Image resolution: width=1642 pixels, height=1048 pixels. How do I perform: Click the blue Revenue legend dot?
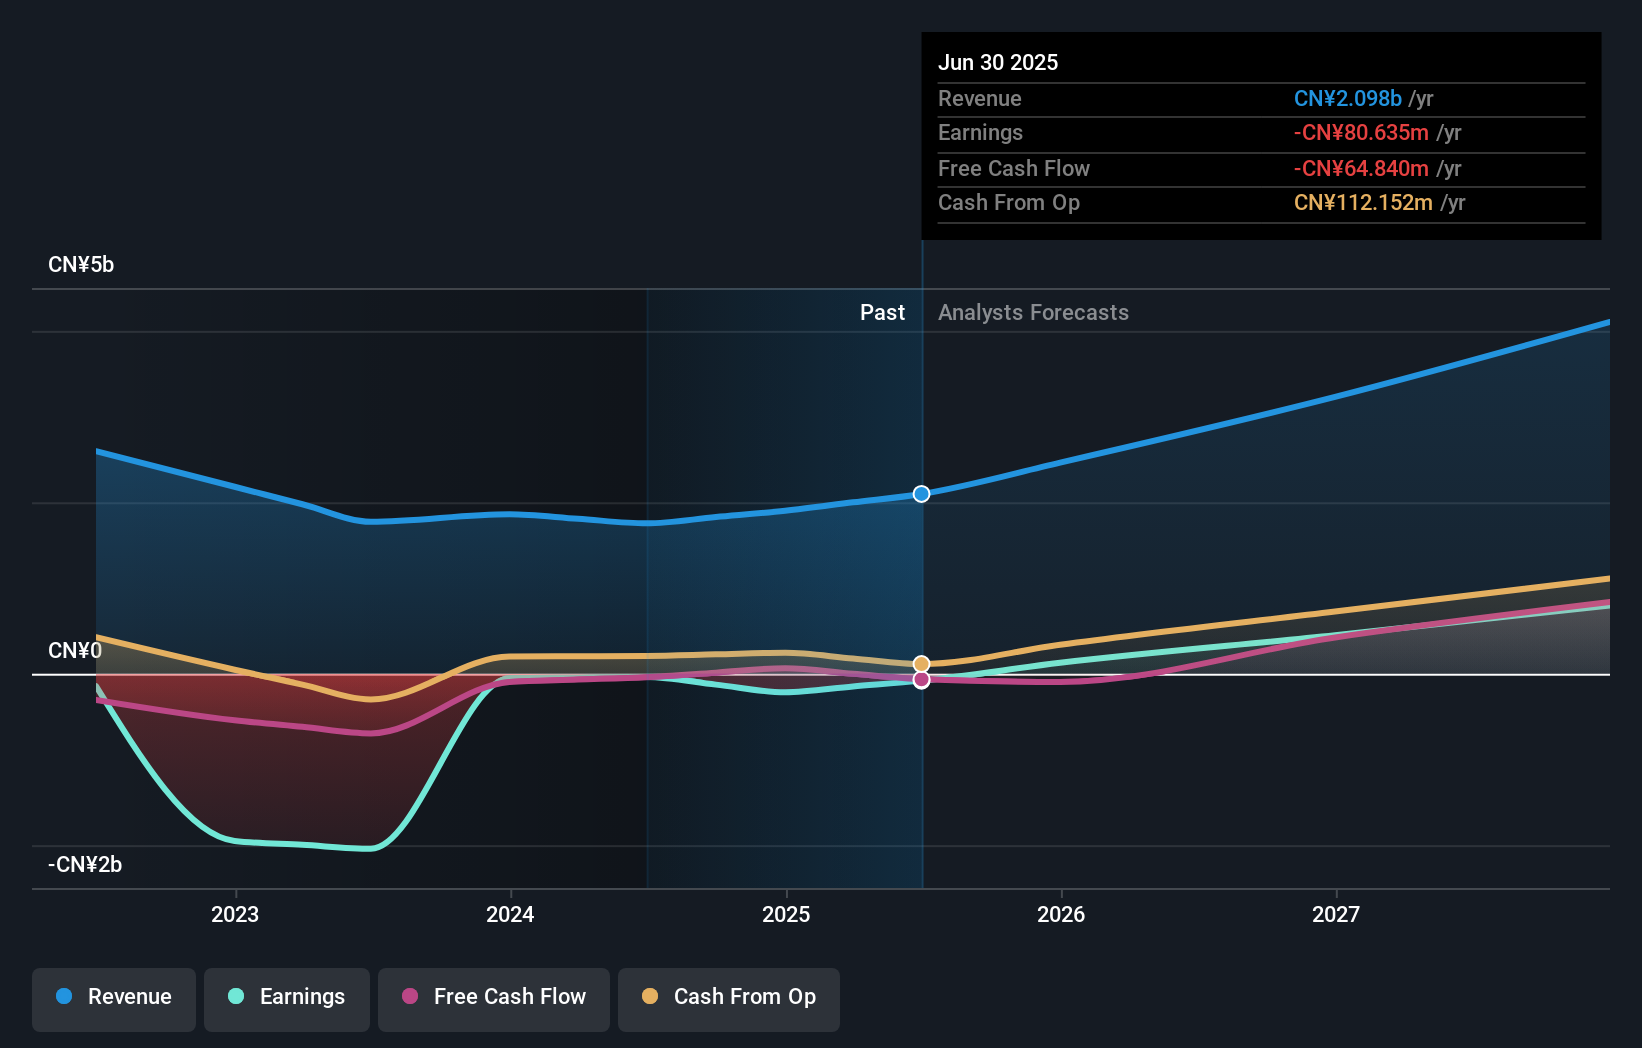coord(62,997)
